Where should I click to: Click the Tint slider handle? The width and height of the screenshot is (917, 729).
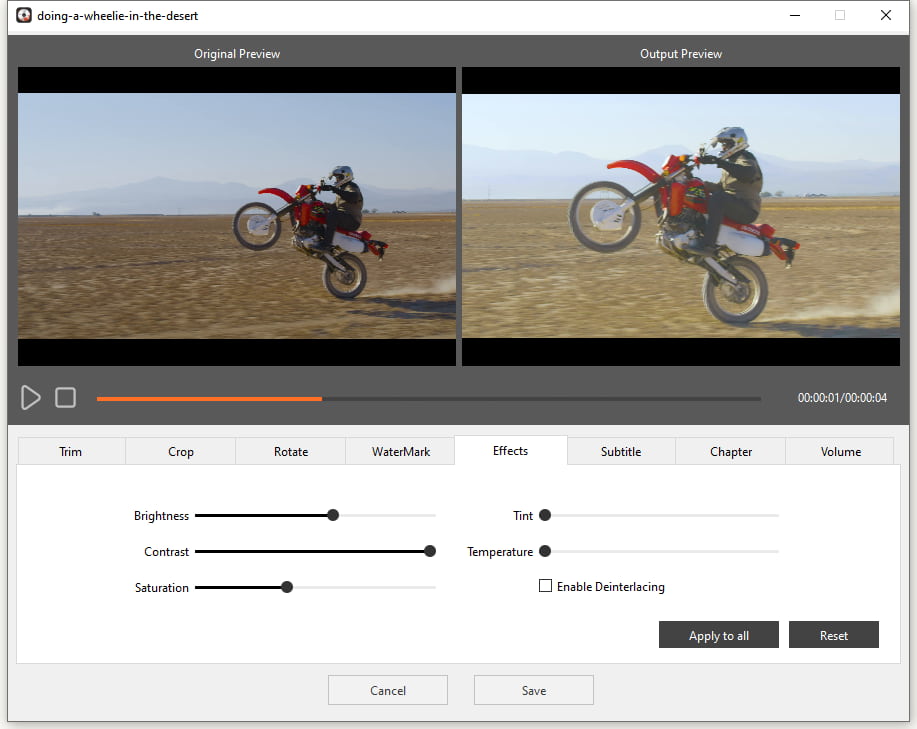tap(545, 515)
